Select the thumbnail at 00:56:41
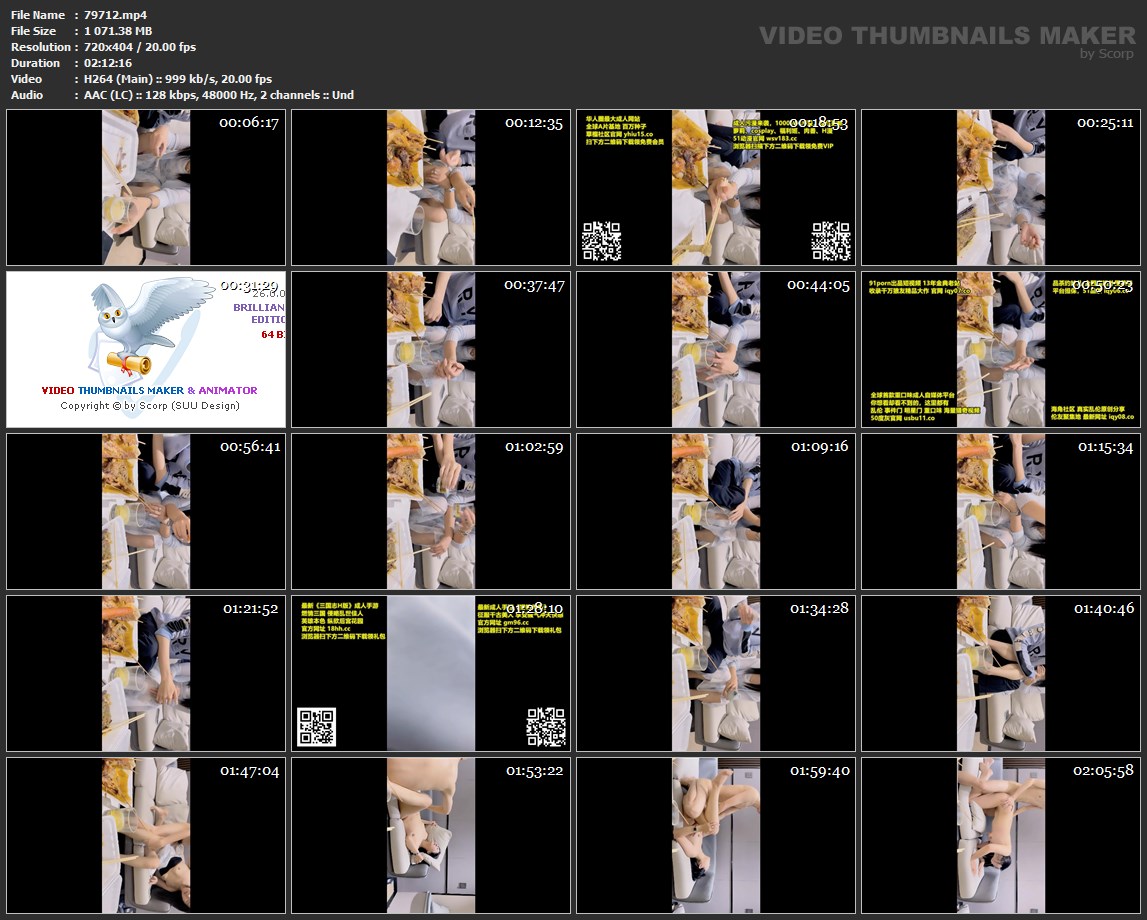The width and height of the screenshot is (1147, 920). (146, 511)
